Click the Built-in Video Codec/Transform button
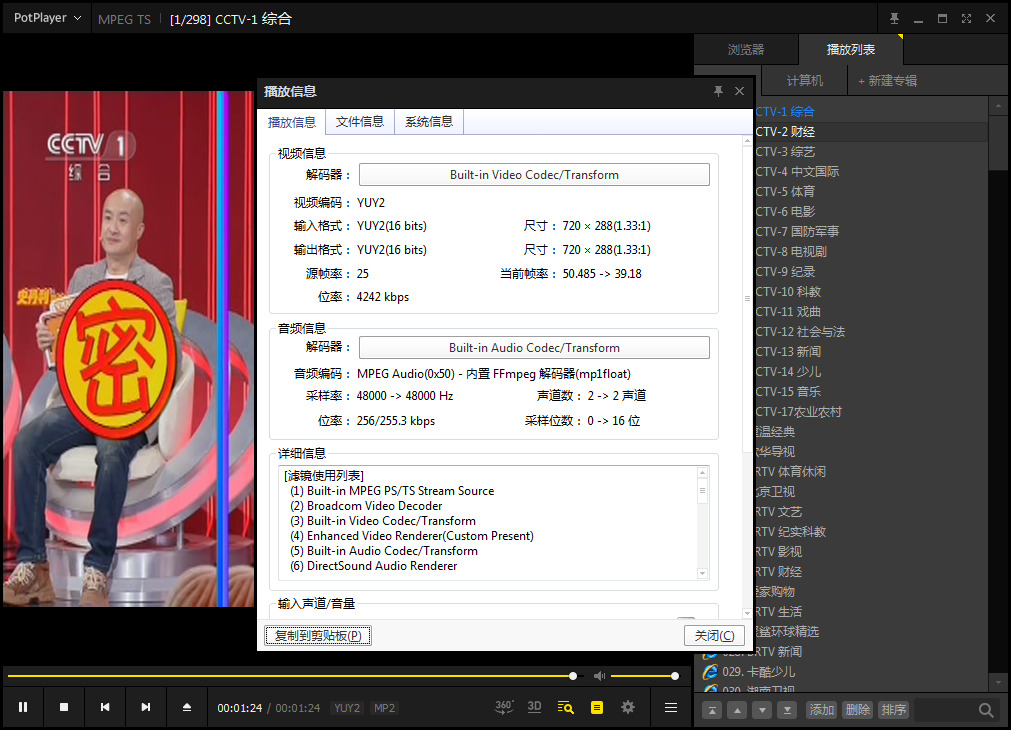This screenshot has width=1011, height=730. (534, 175)
